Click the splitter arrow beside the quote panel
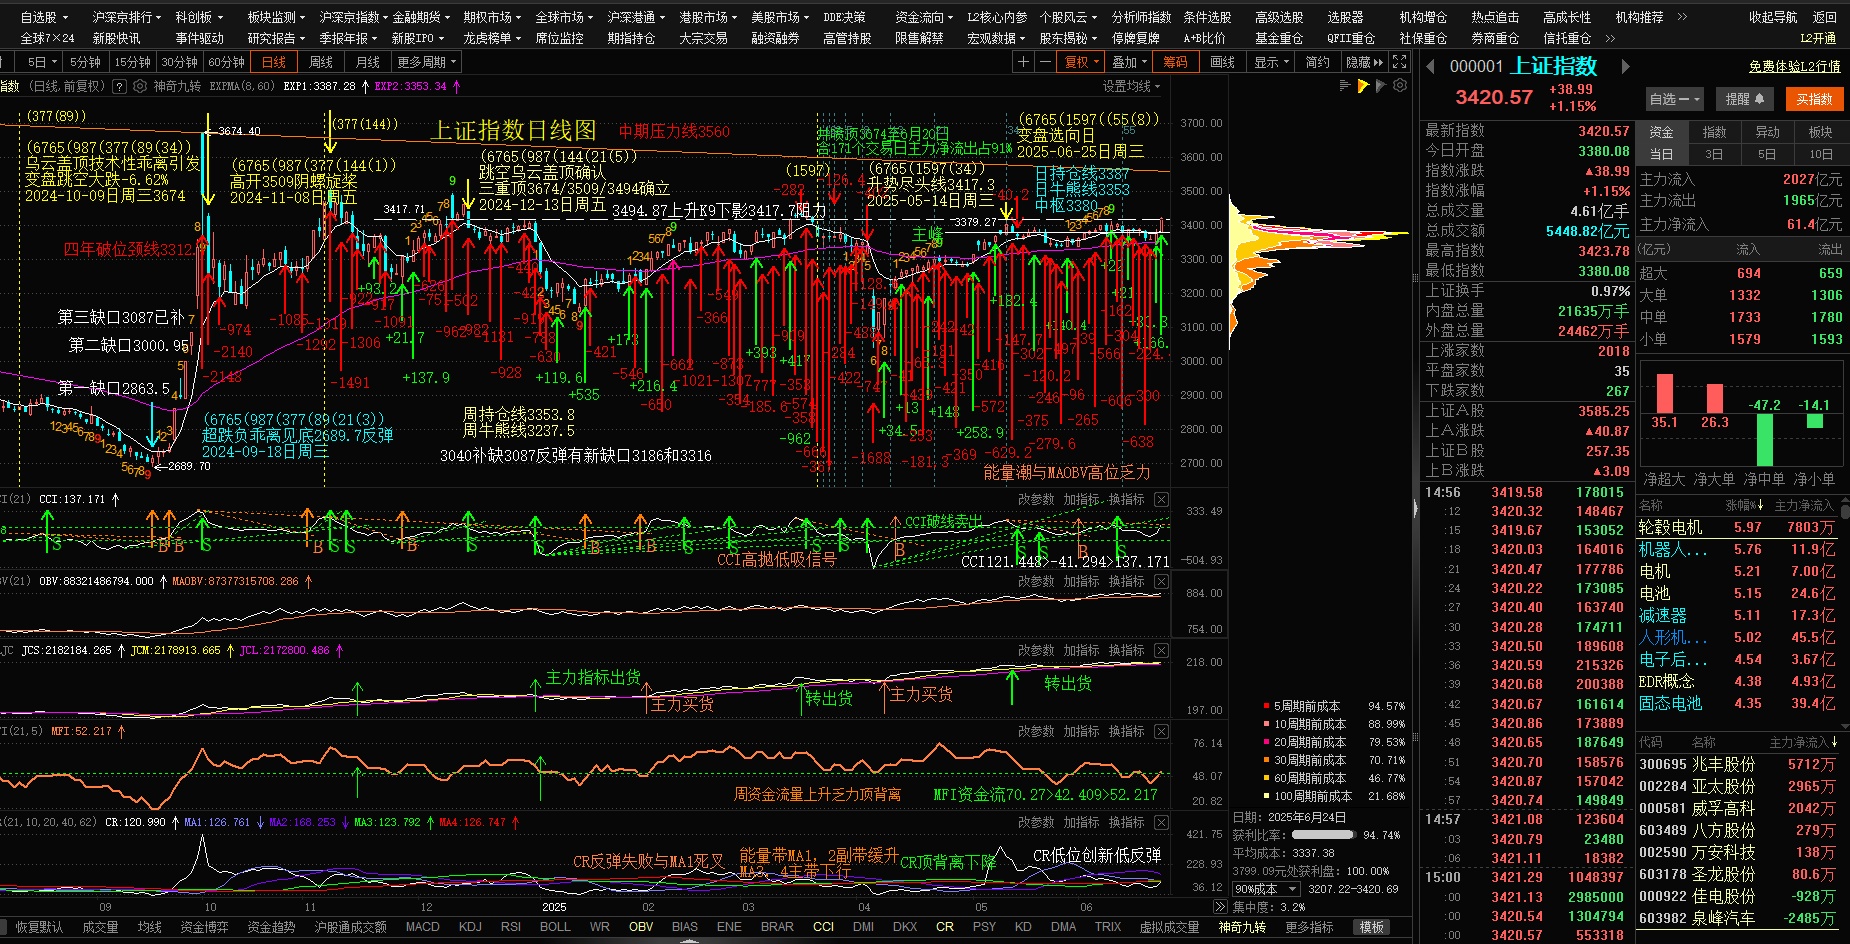This screenshot has width=1850, height=944. (x=1415, y=509)
